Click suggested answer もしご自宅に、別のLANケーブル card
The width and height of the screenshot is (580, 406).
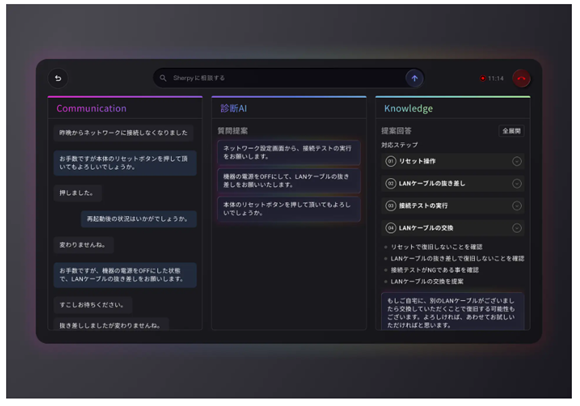[453, 311]
